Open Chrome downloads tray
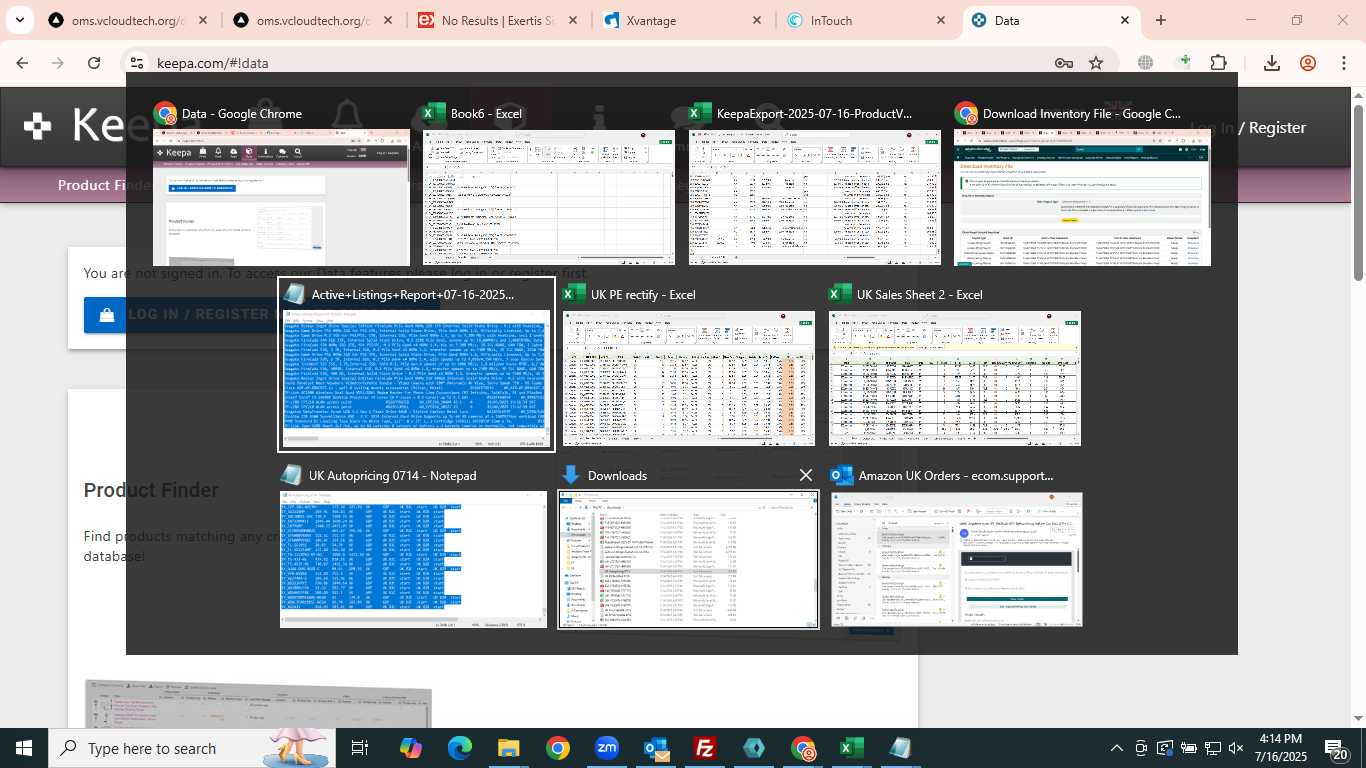This screenshot has width=1366, height=768. click(x=1272, y=63)
